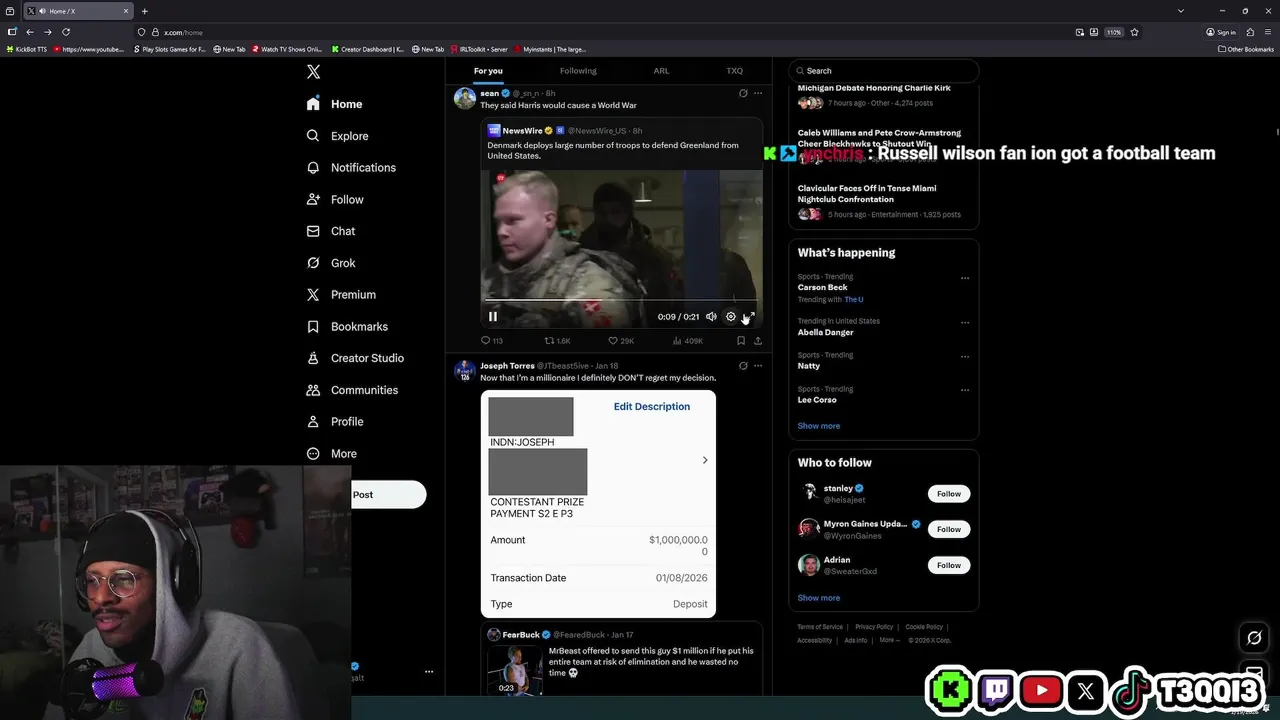The width and height of the screenshot is (1280, 720).
Task: Click Grok icon on sean's post
Action: coord(743,93)
